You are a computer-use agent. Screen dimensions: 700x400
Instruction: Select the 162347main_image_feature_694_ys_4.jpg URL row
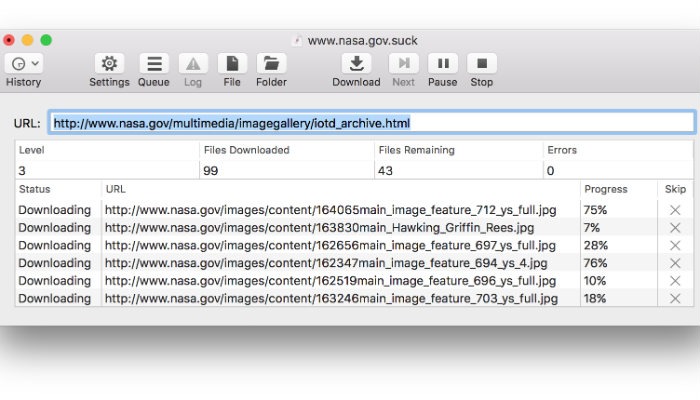point(326,263)
